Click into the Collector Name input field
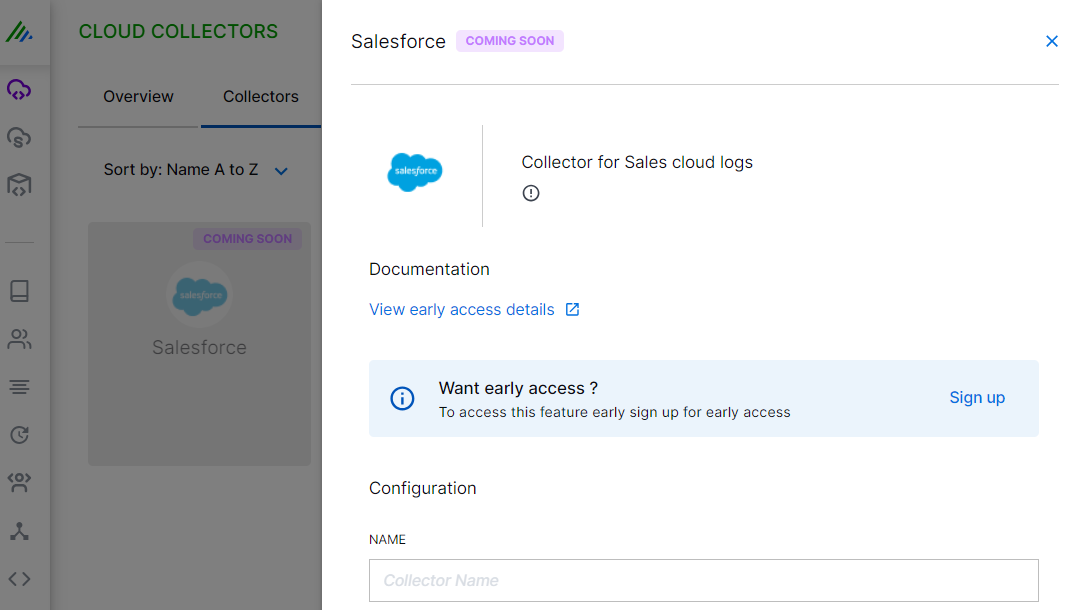 (703, 580)
